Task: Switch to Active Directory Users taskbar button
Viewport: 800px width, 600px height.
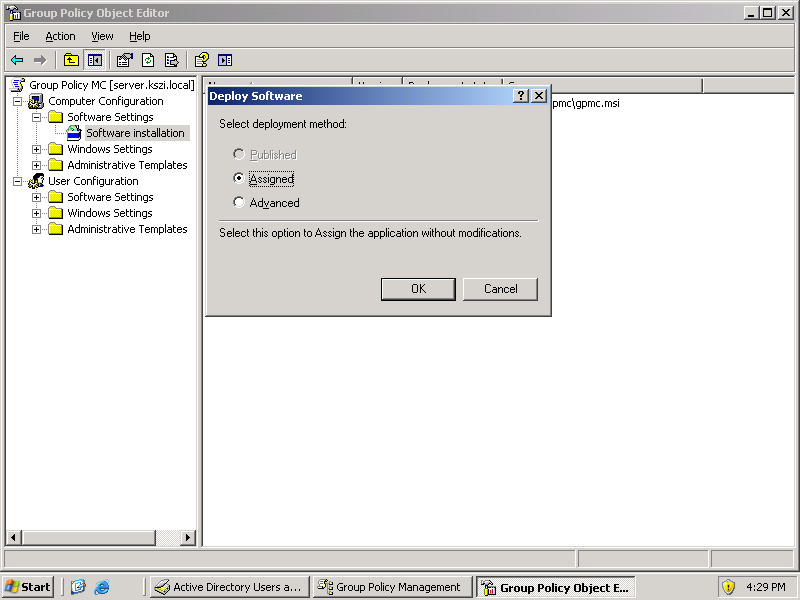Action: tap(230, 587)
